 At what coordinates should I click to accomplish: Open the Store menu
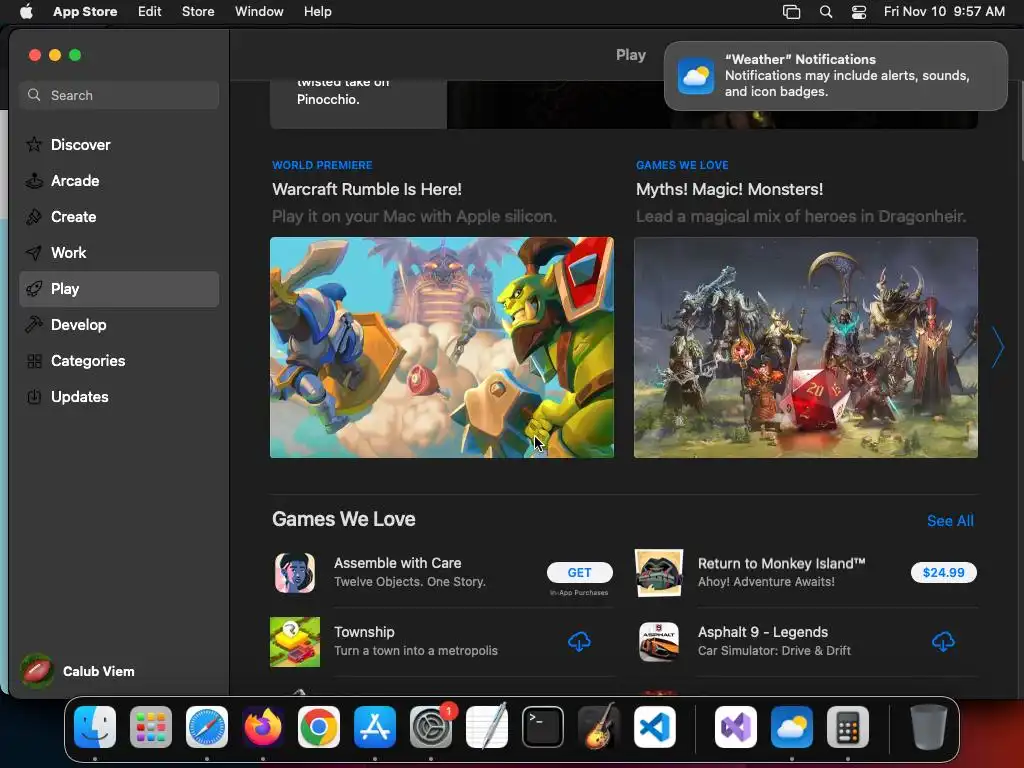pyautogui.click(x=198, y=11)
